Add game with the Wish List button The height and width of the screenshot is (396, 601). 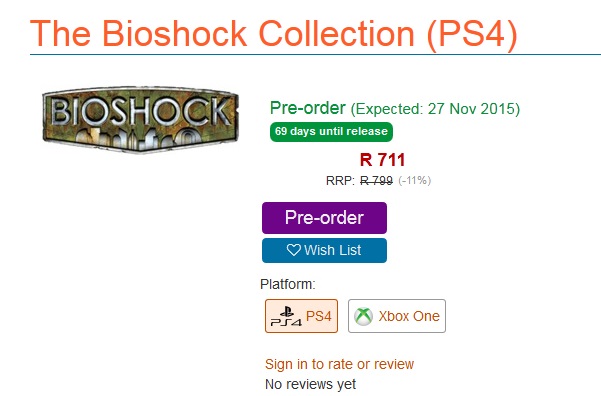coord(324,250)
